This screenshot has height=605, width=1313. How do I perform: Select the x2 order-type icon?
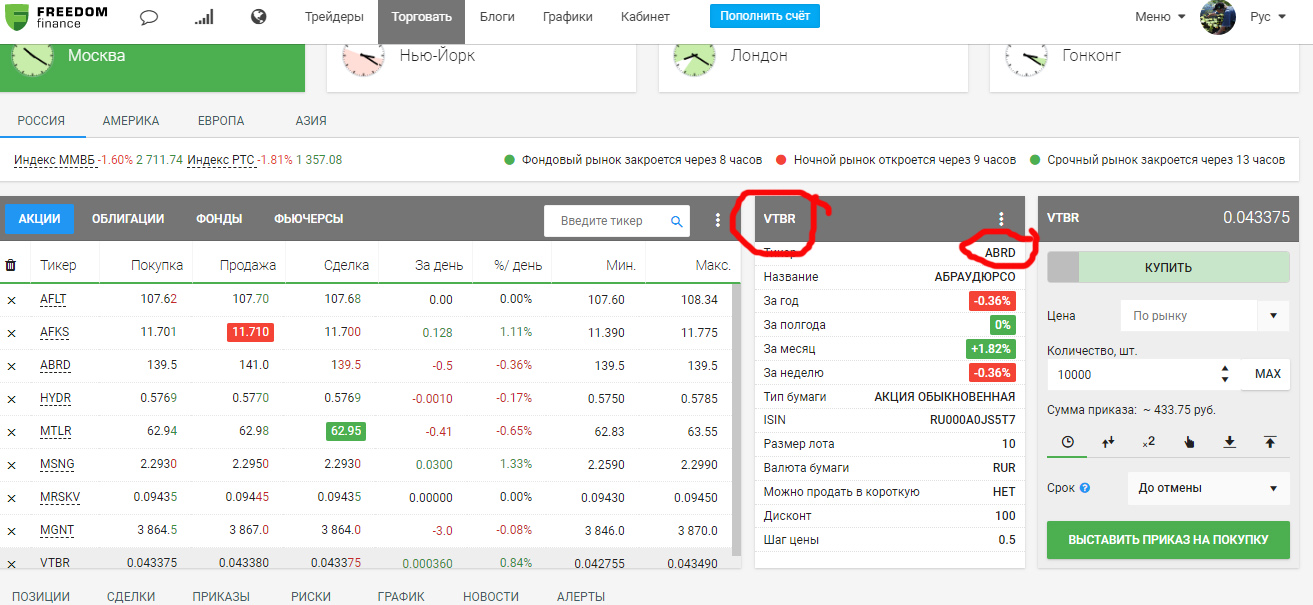[x=1149, y=441]
